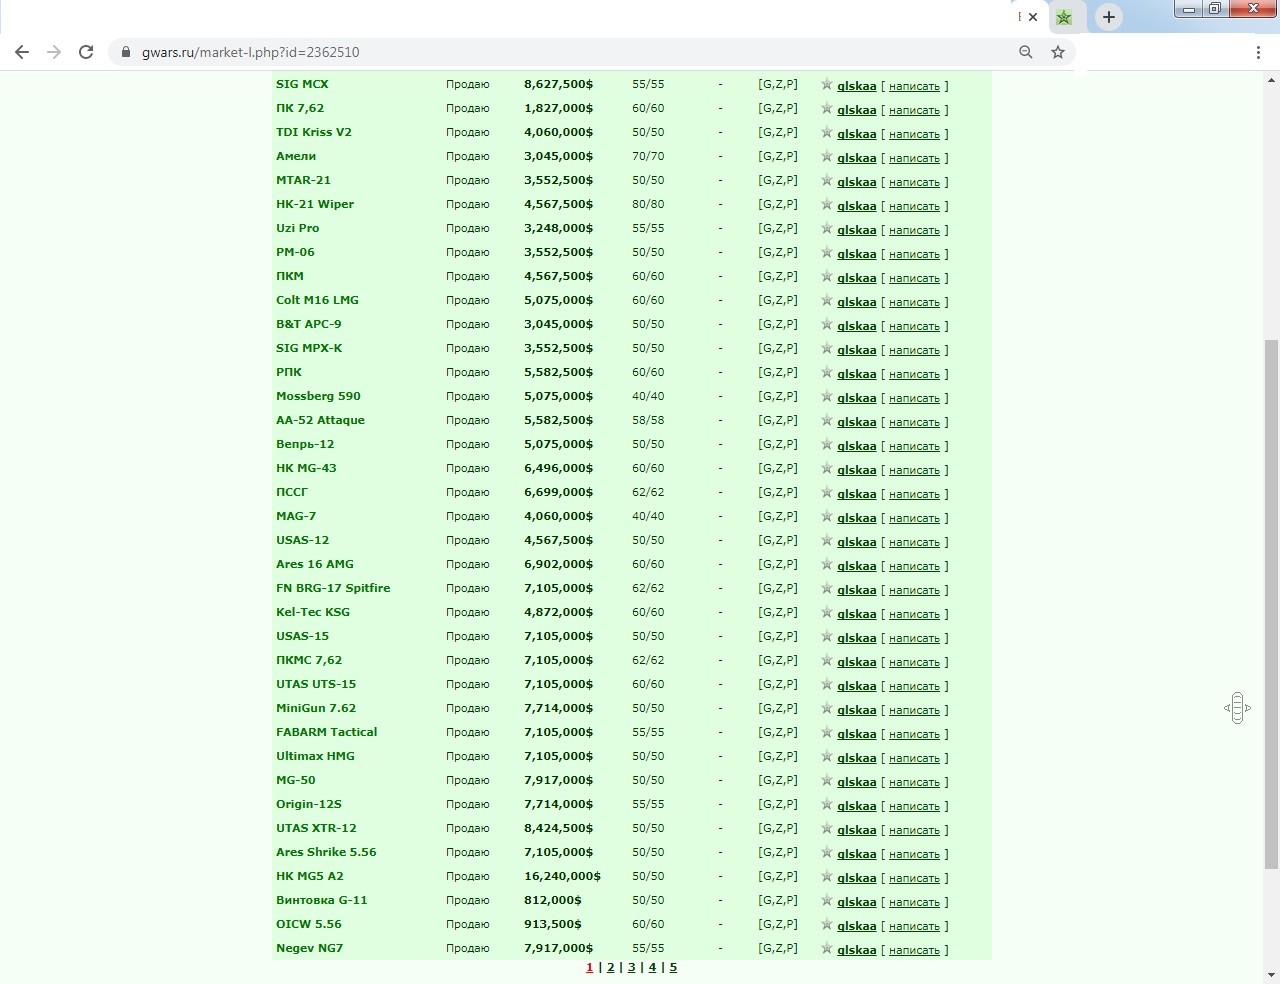Go back to the previous page
1280x984 pixels.
[x=22, y=52]
